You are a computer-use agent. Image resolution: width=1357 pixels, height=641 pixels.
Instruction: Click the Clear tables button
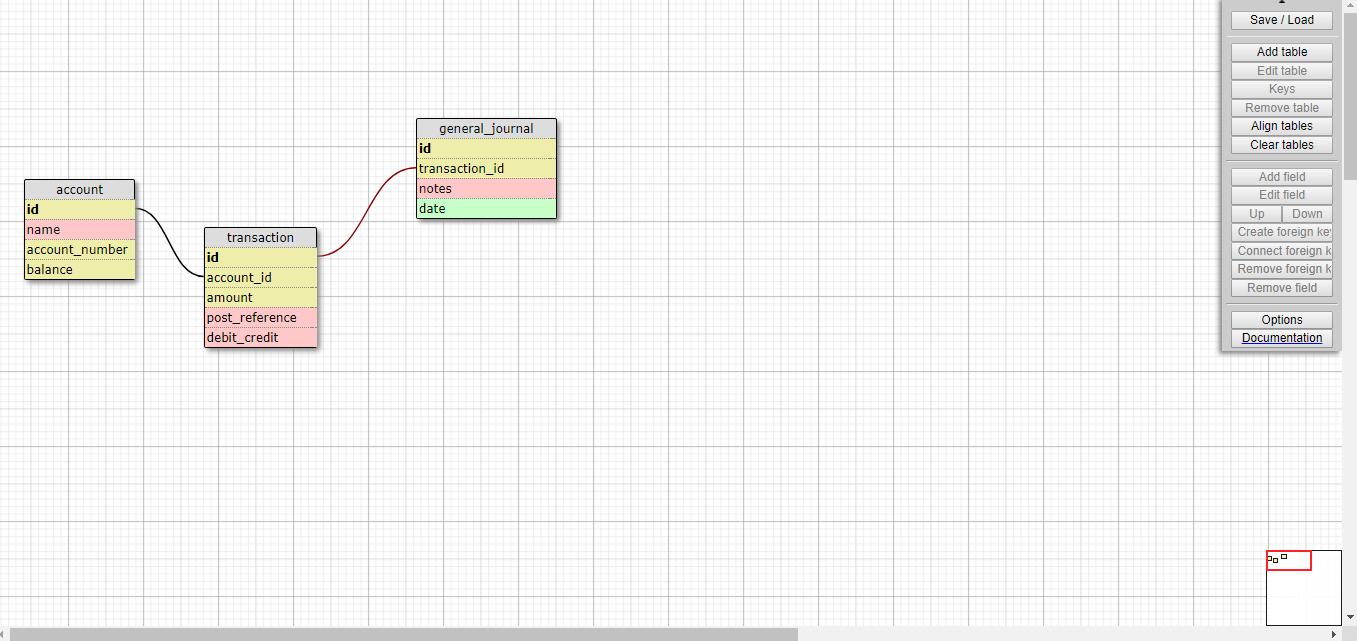[1281, 145]
